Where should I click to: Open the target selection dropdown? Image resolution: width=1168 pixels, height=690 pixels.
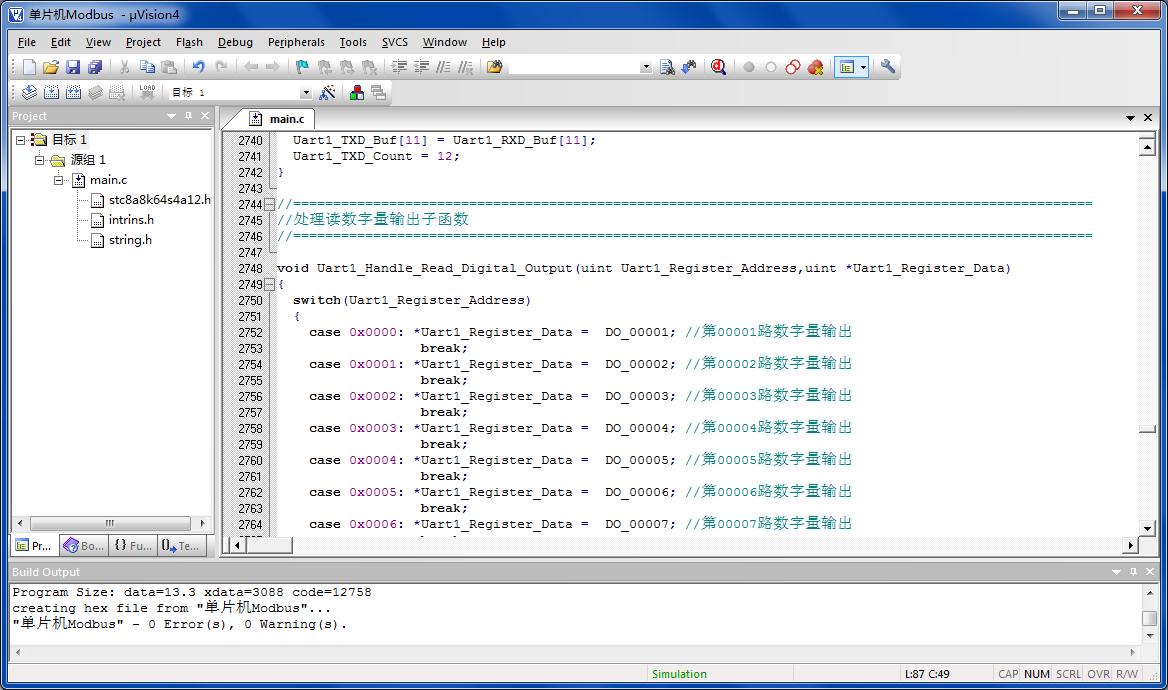point(305,92)
